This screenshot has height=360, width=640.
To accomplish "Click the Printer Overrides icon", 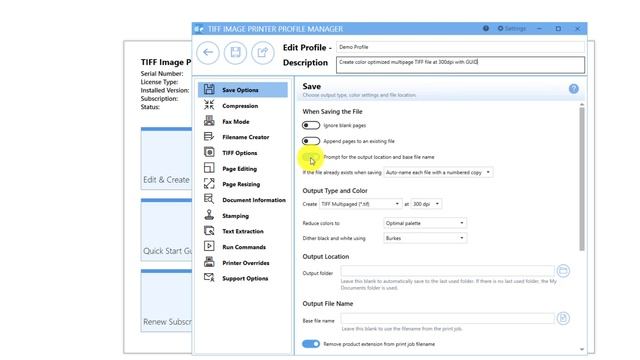I will pyautogui.click(x=209, y=262).
